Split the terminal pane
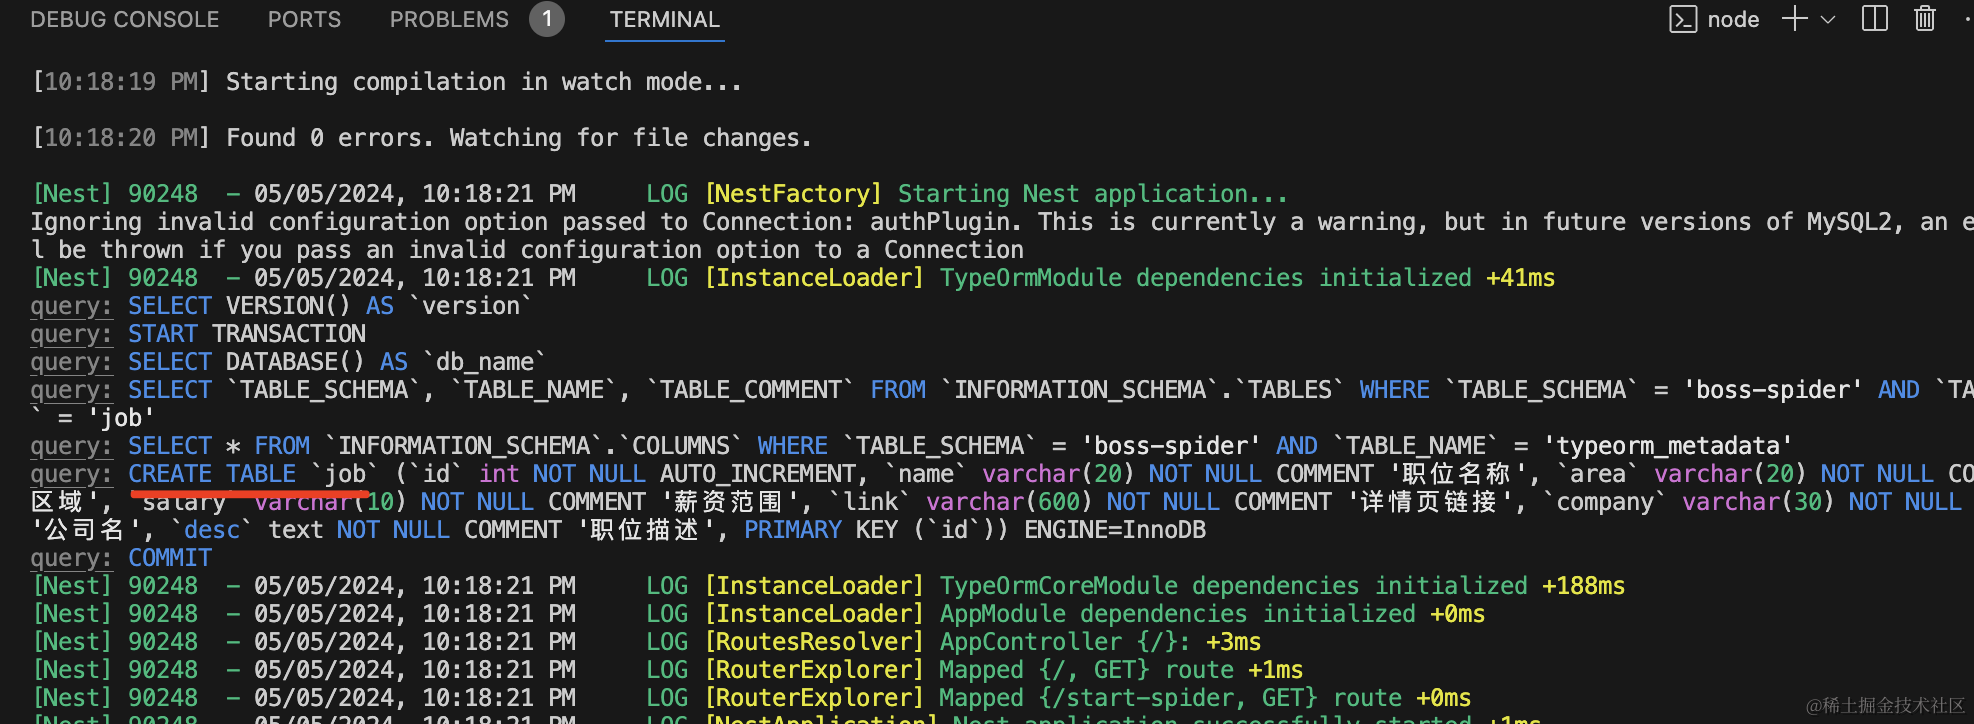The height and width of the screenshot is (724, 1974). pos(1875,19)
